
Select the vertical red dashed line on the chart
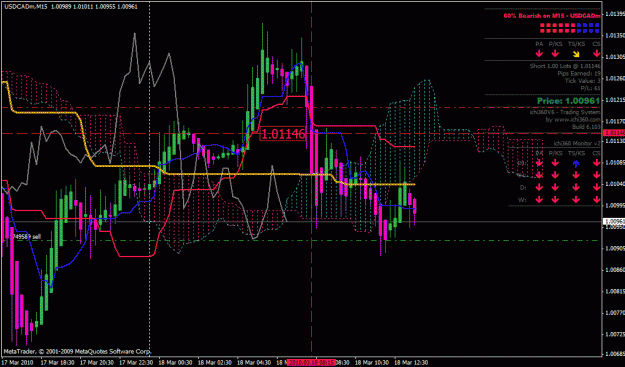point(311,179)
